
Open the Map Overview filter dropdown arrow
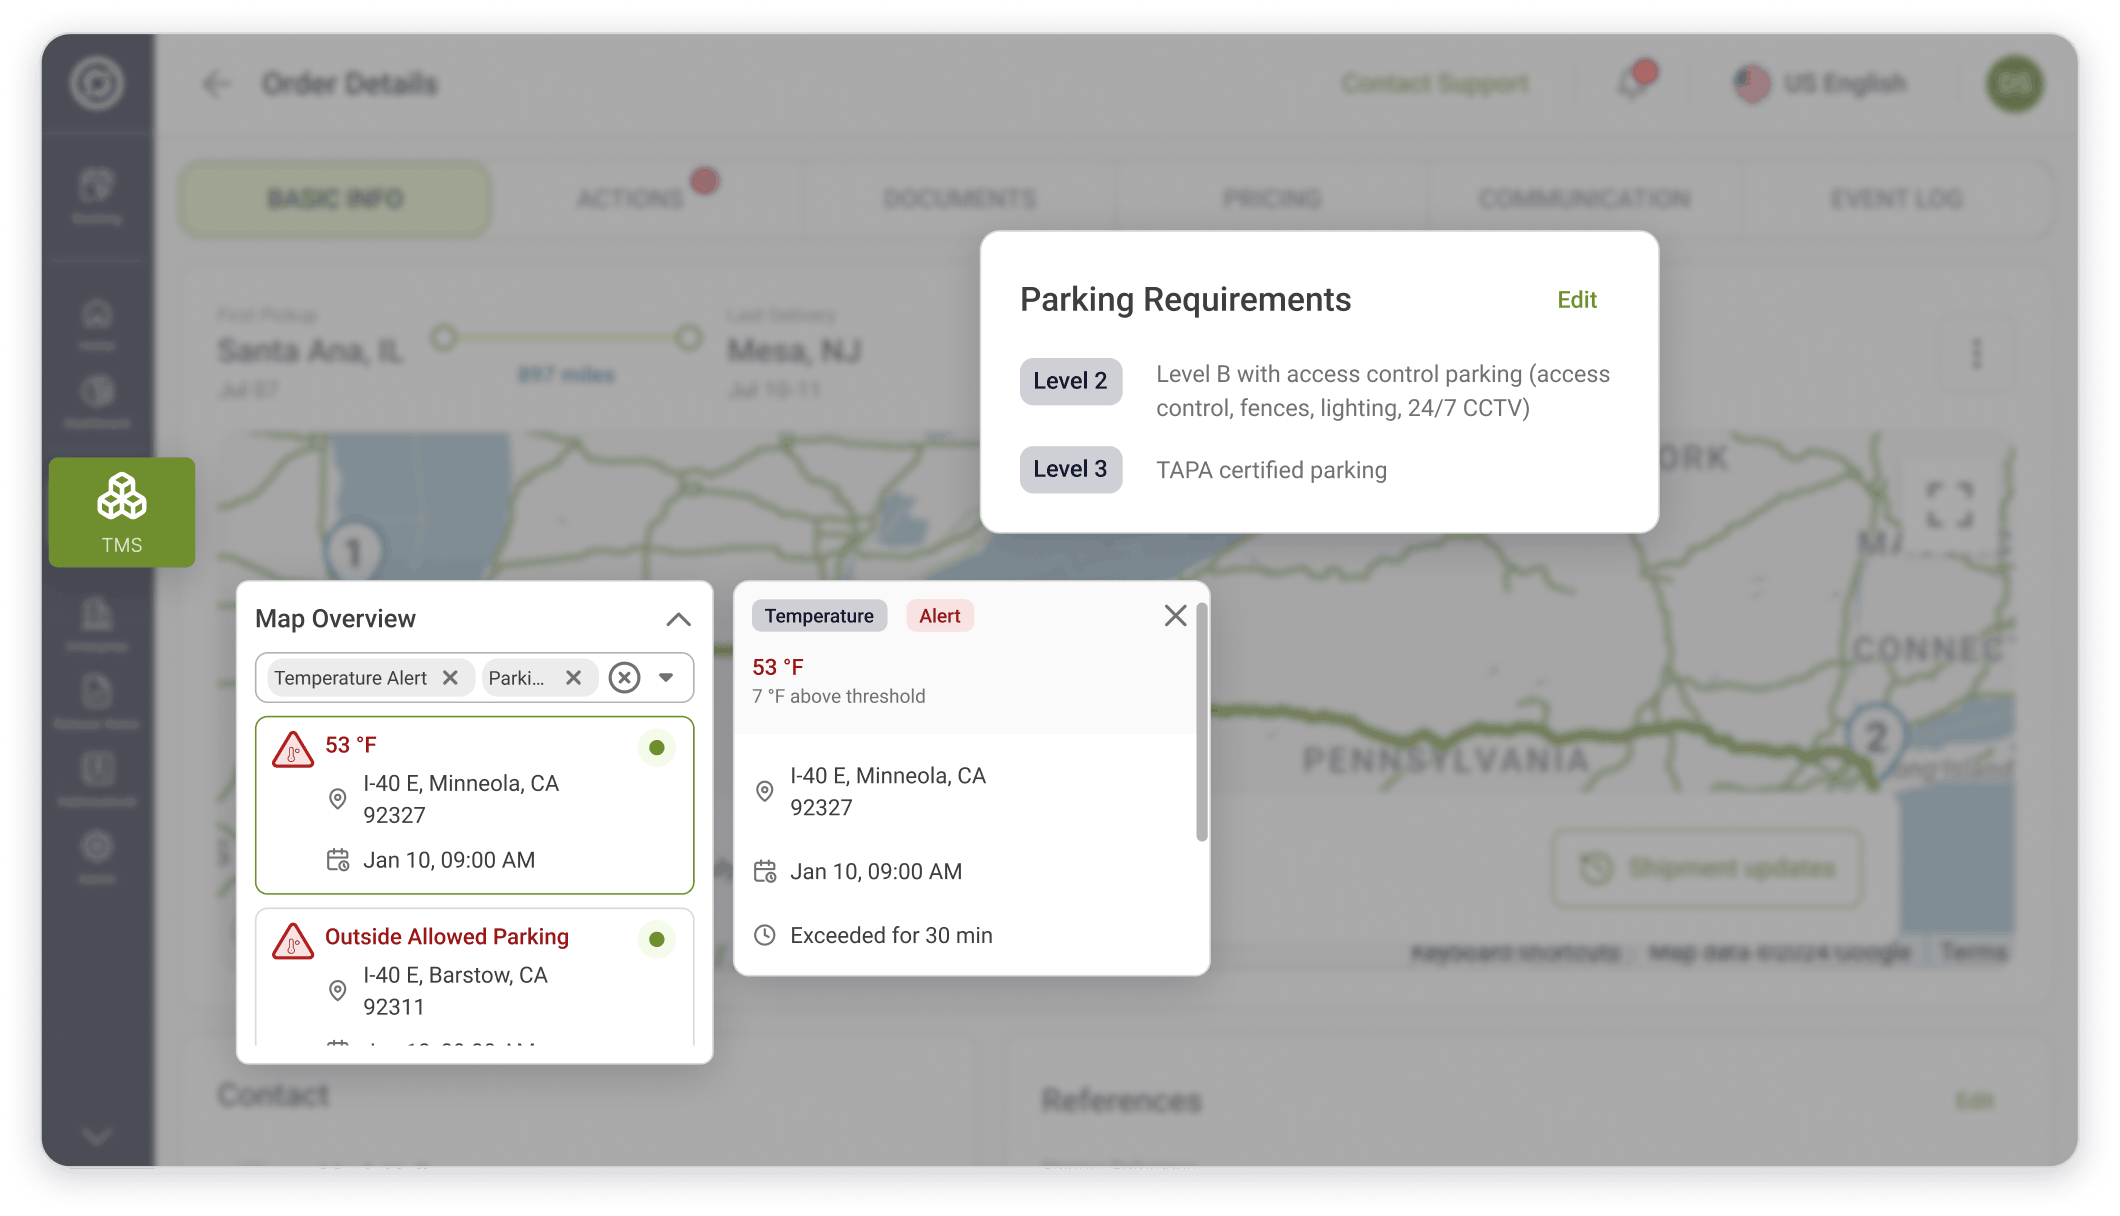pos(666,678)
